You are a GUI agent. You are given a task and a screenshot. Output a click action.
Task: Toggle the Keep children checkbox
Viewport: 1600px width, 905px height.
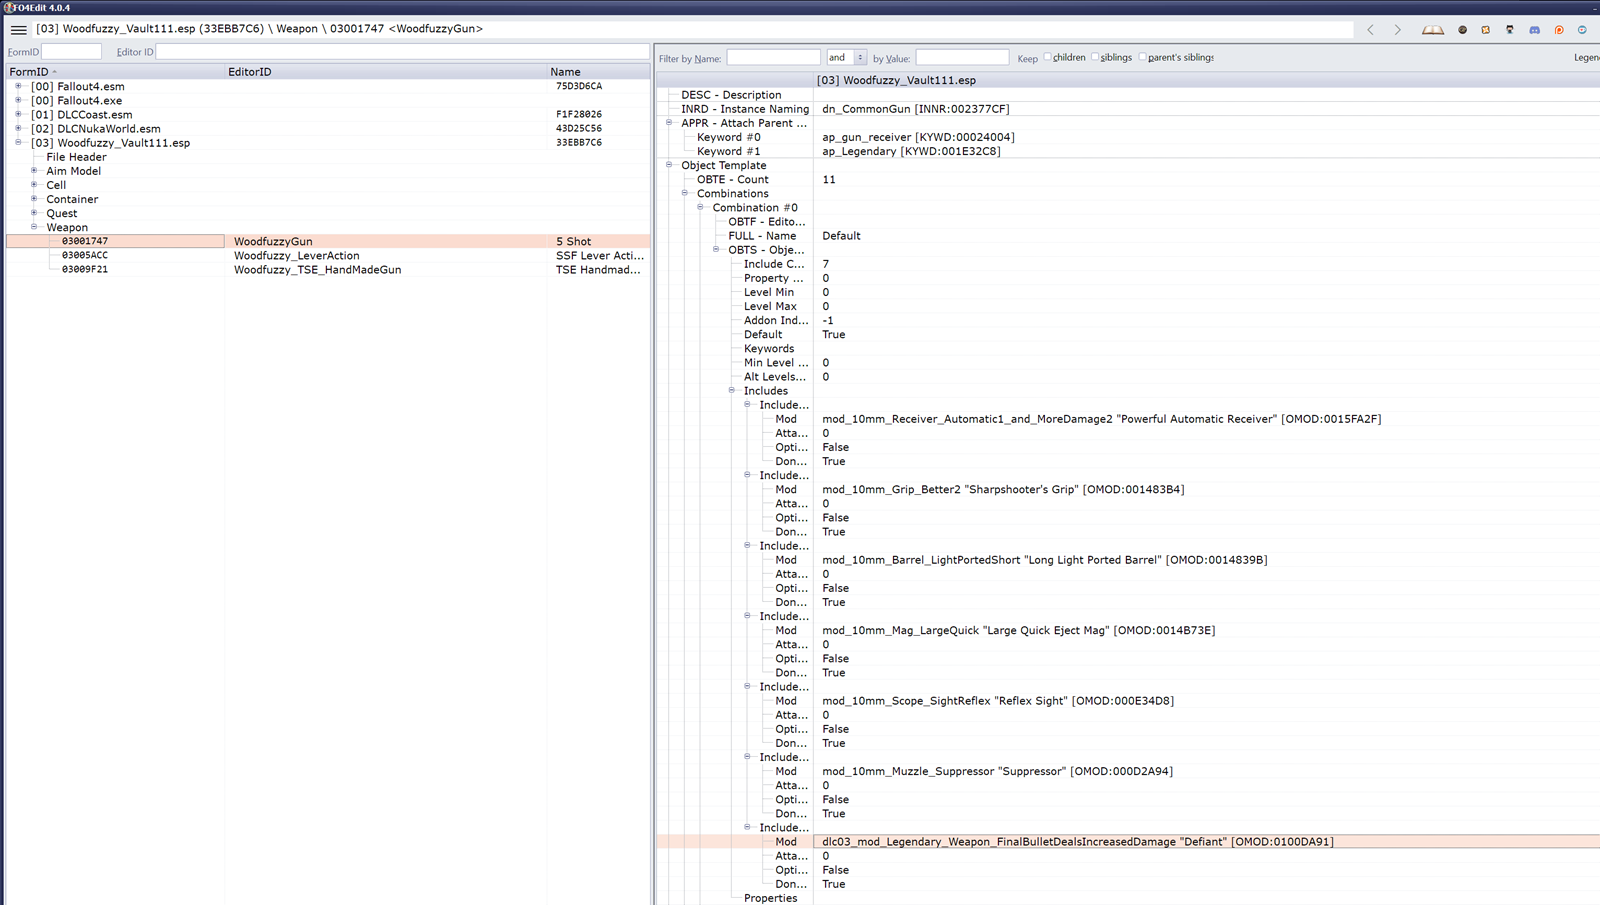point(1048,57)
